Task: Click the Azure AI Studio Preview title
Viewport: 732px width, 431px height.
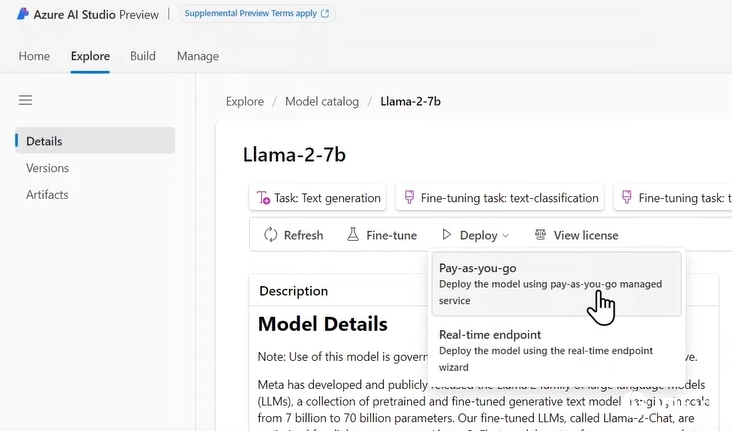Action: click(x=96, y=14)
